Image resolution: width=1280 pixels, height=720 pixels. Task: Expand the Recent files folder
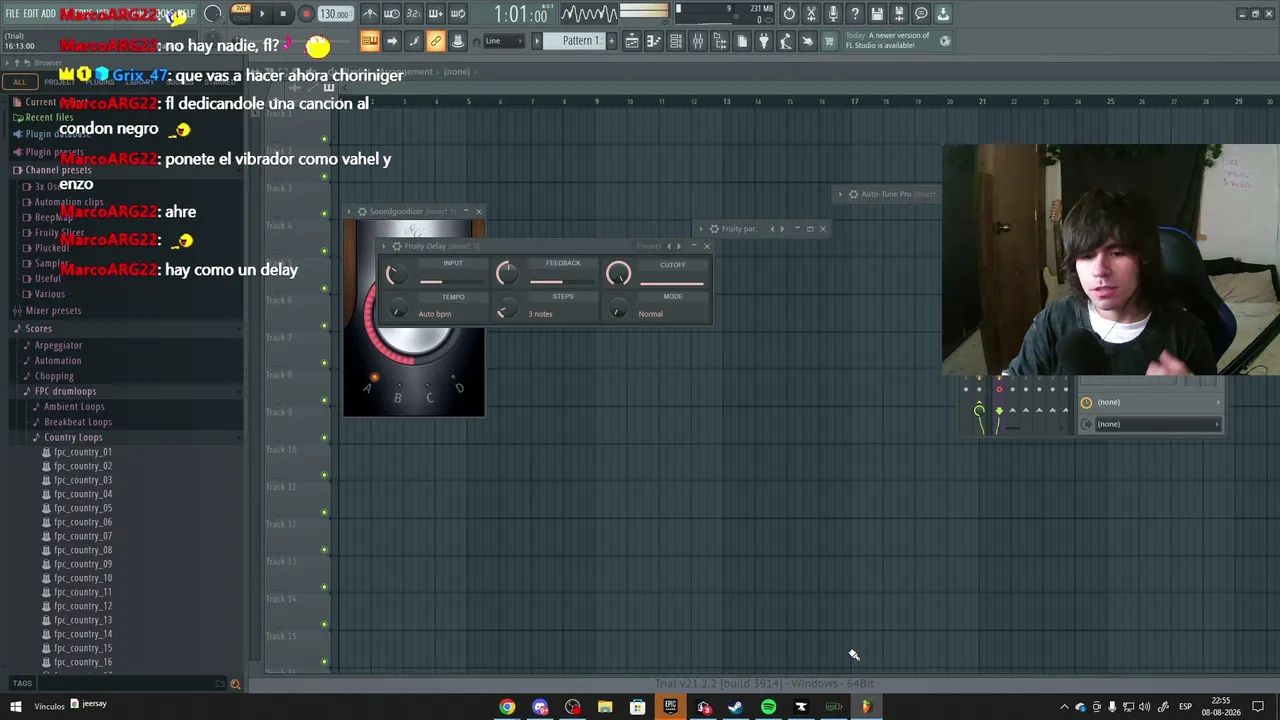[49, 117]
